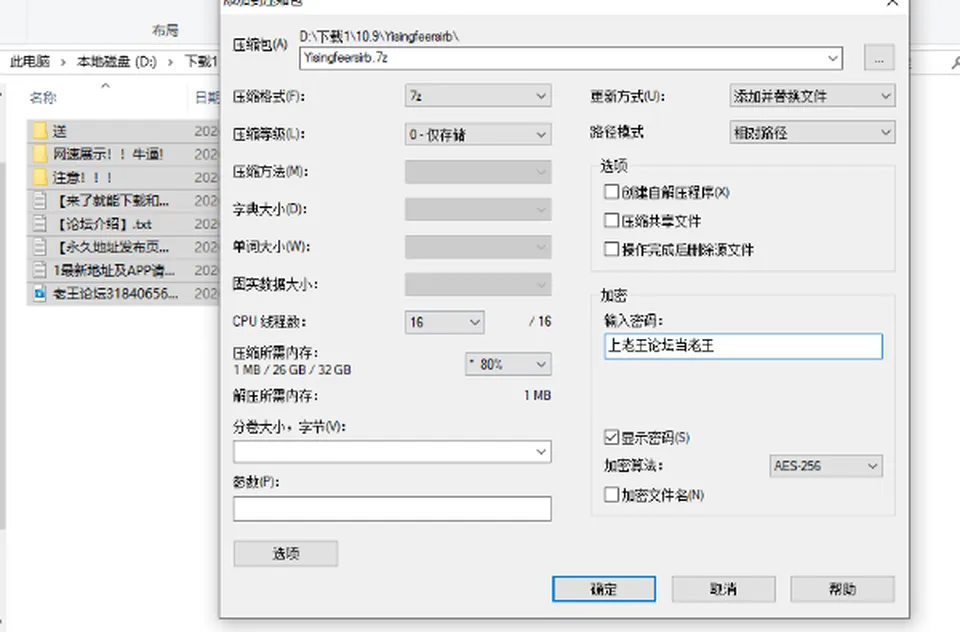Select the 【永久地址发布页... file icon
This screenshot has width=960, height=632.
click(40, 247)
